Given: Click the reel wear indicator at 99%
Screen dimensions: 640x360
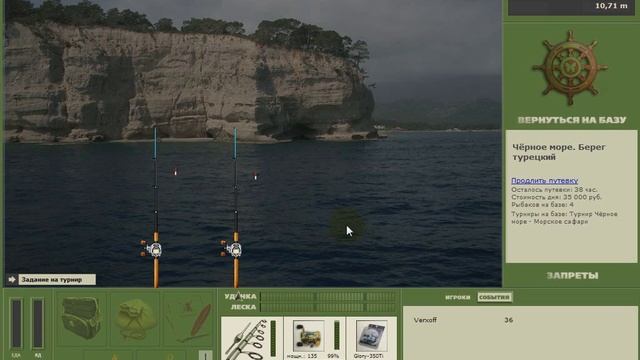Looking at the screenshot, I should [x=337, y=336].
